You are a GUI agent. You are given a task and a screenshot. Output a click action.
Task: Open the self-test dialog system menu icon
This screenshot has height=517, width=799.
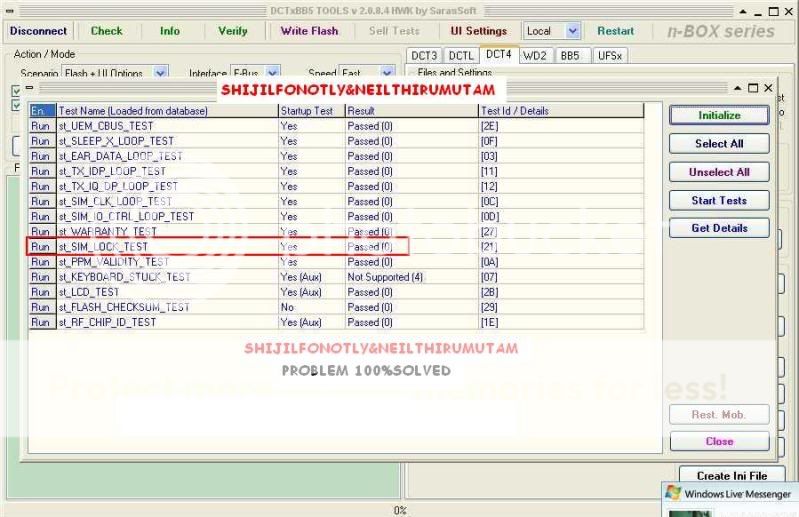pos(29,88)
